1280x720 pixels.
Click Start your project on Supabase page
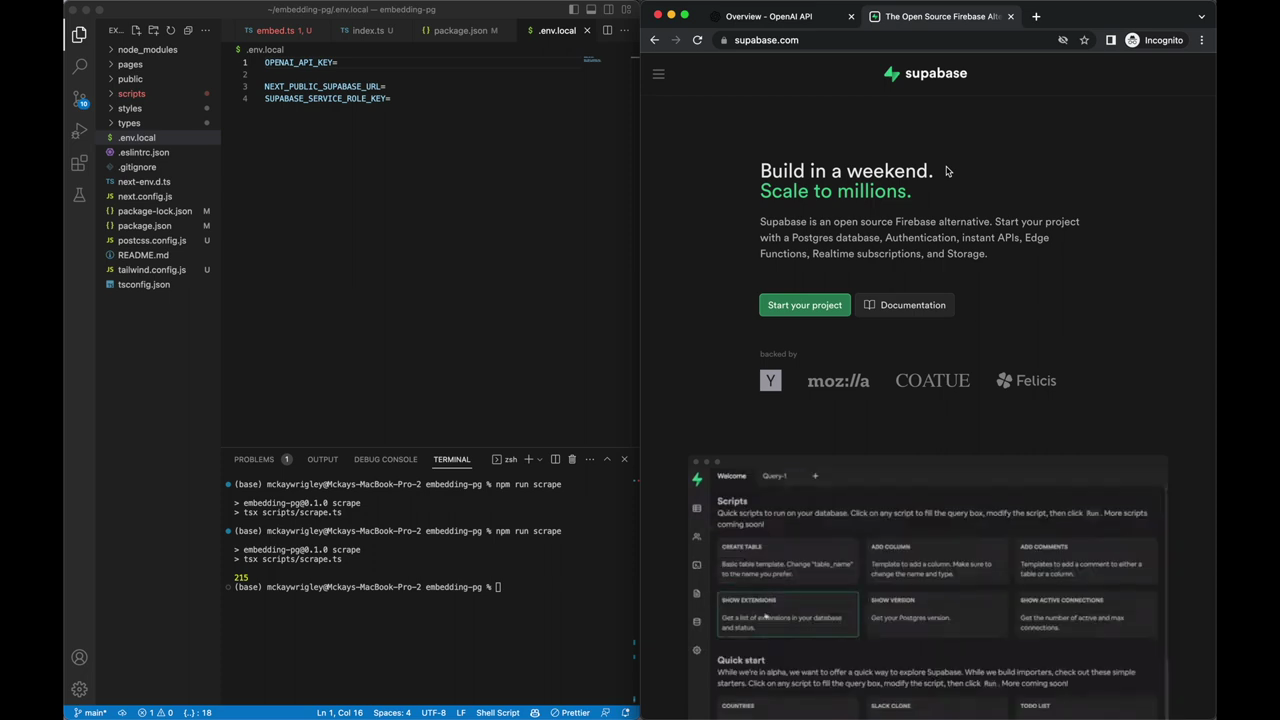click(x=805, y=305)
